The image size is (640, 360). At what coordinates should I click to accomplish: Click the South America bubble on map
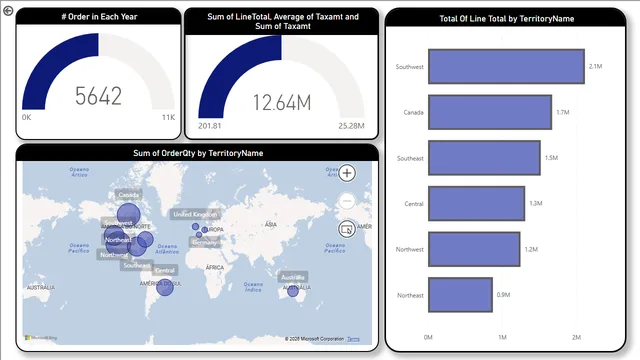click(x=165, y=287)
